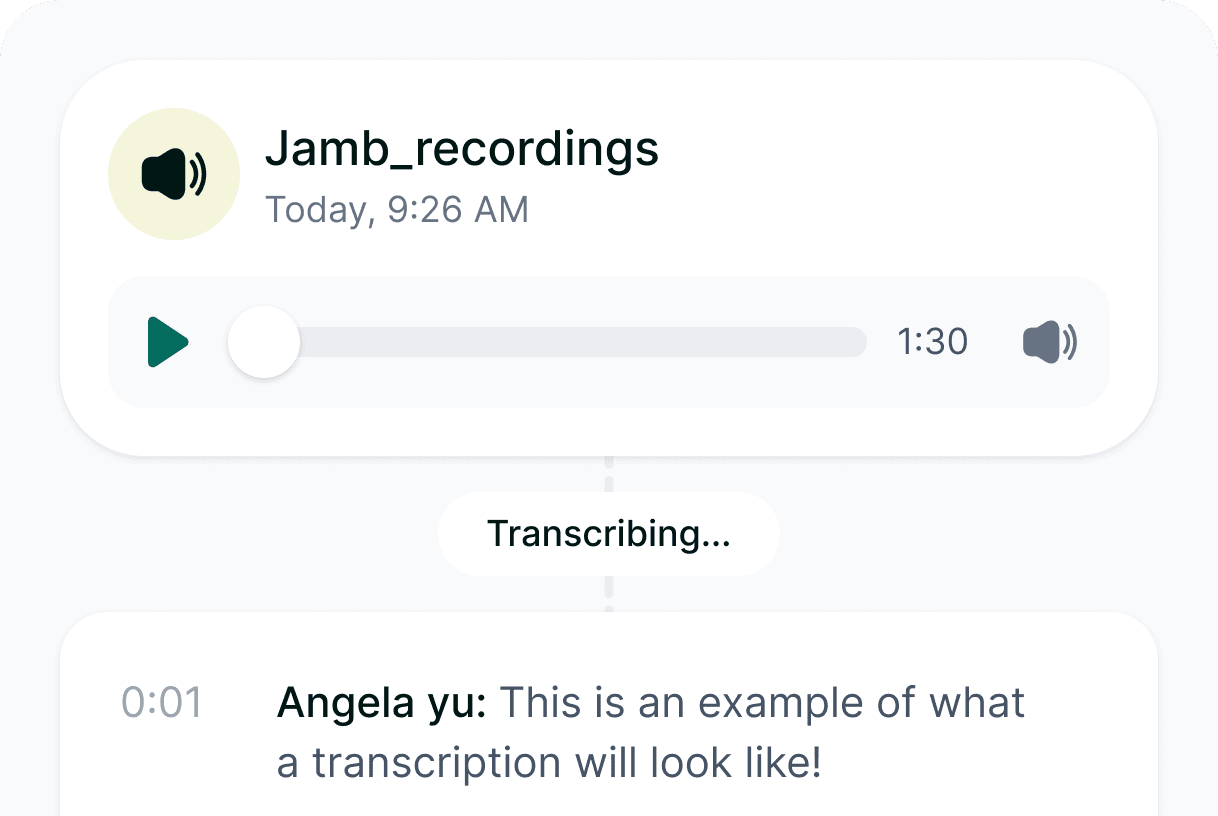Select the Angela yu speaker name

382,704
